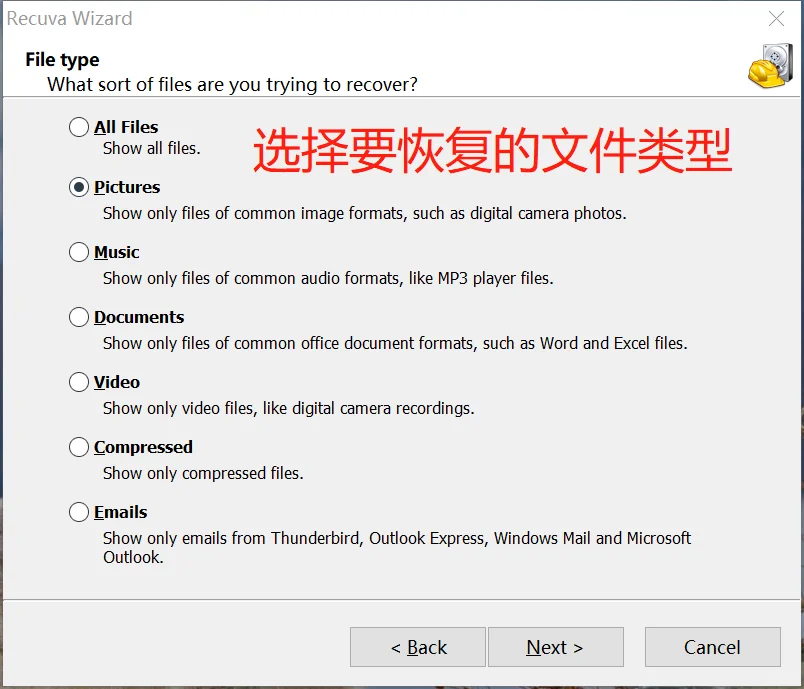
Task: Click the digital camera photos description text
Action: click(x=365, y=213)
